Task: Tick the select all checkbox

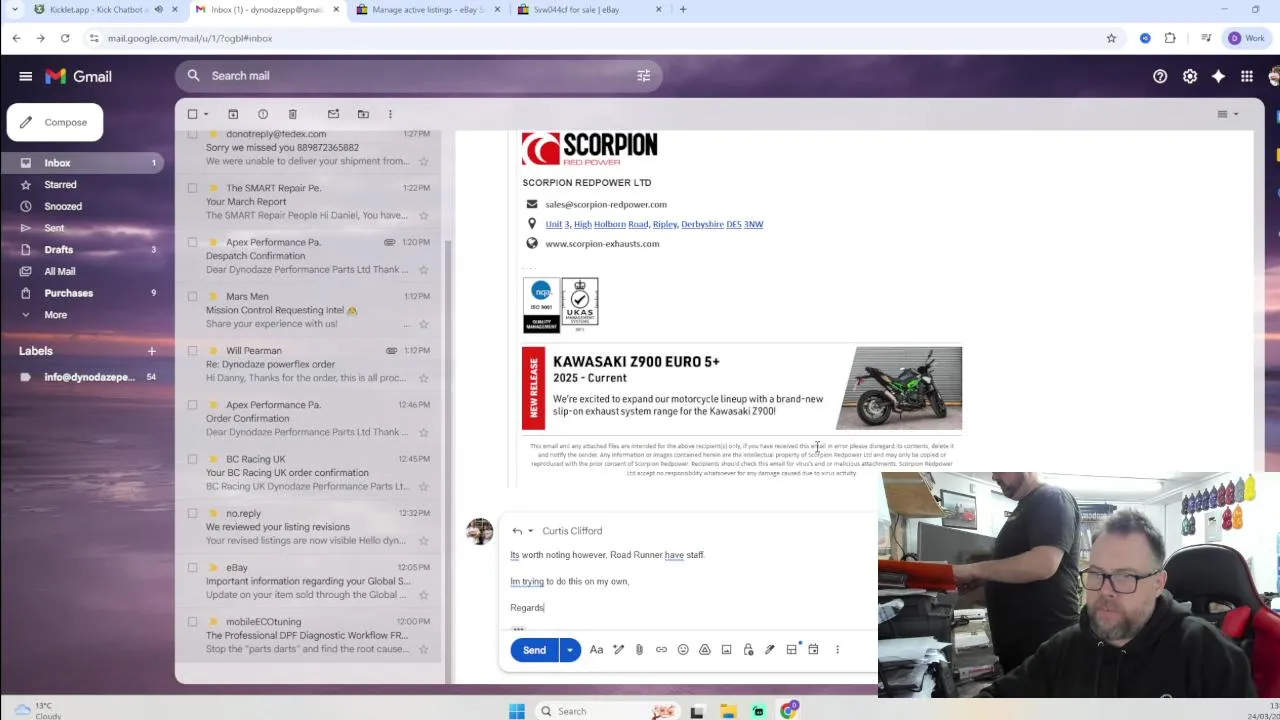Action: tap(193, 114)
